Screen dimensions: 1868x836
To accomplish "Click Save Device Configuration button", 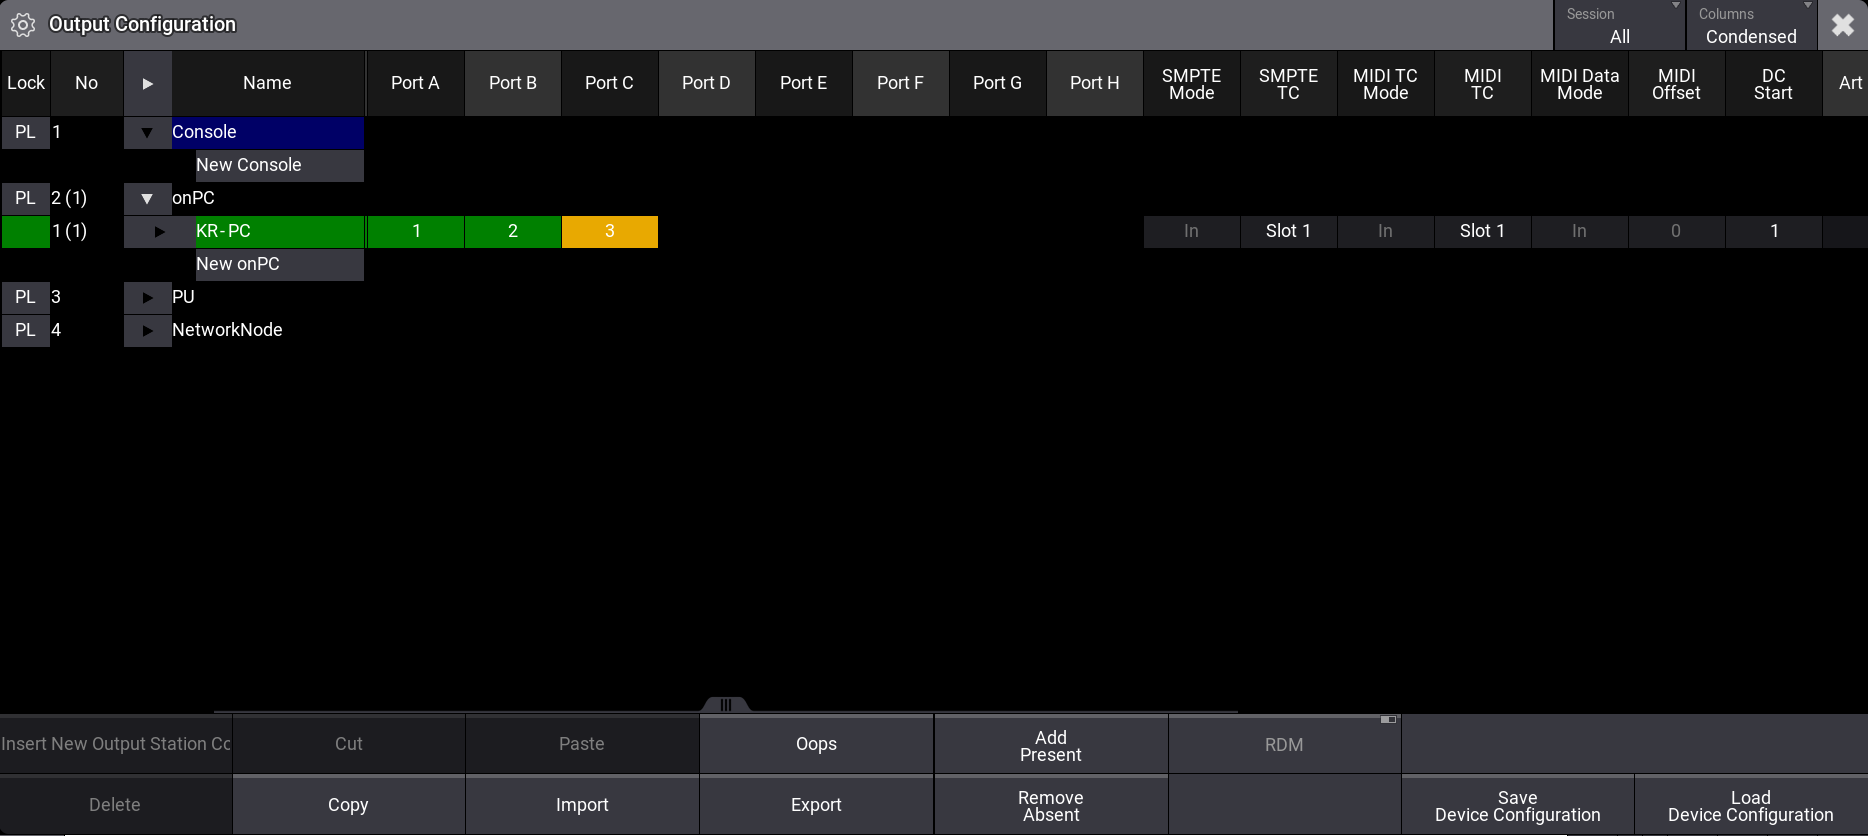I will point(1517,805).
